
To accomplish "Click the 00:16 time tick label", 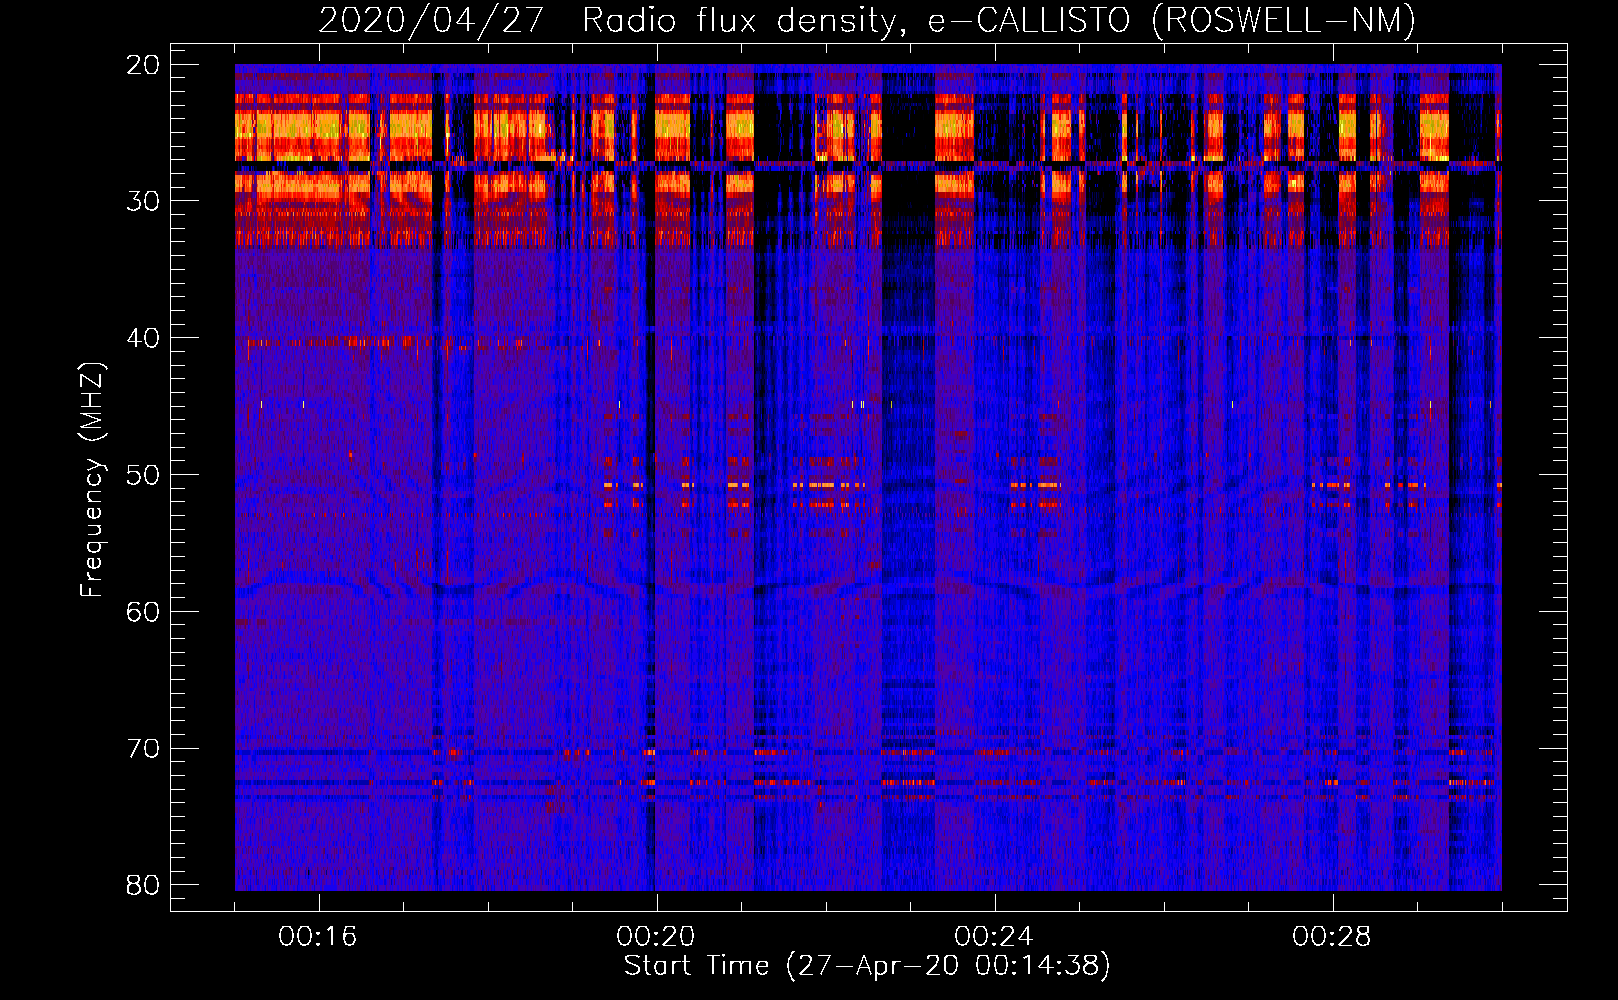I will pos(318,937).
